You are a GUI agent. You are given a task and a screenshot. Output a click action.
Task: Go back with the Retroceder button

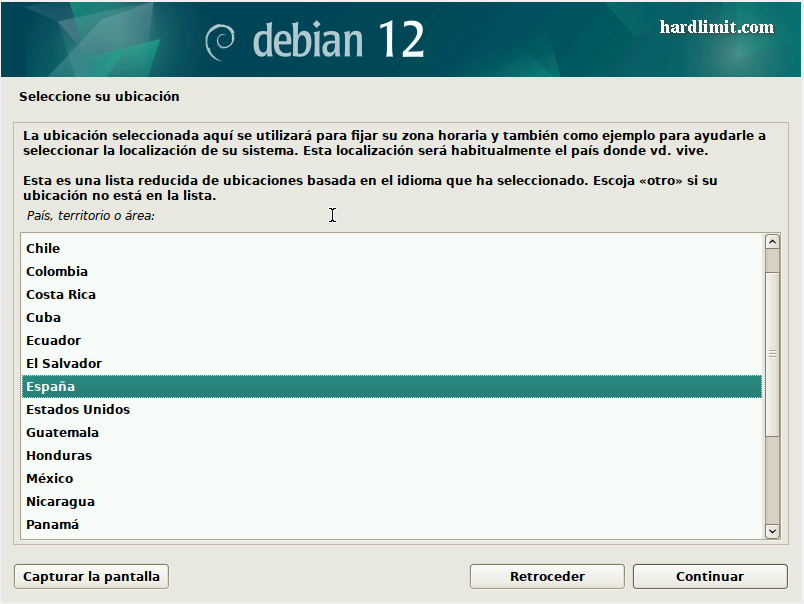[547, 576]
